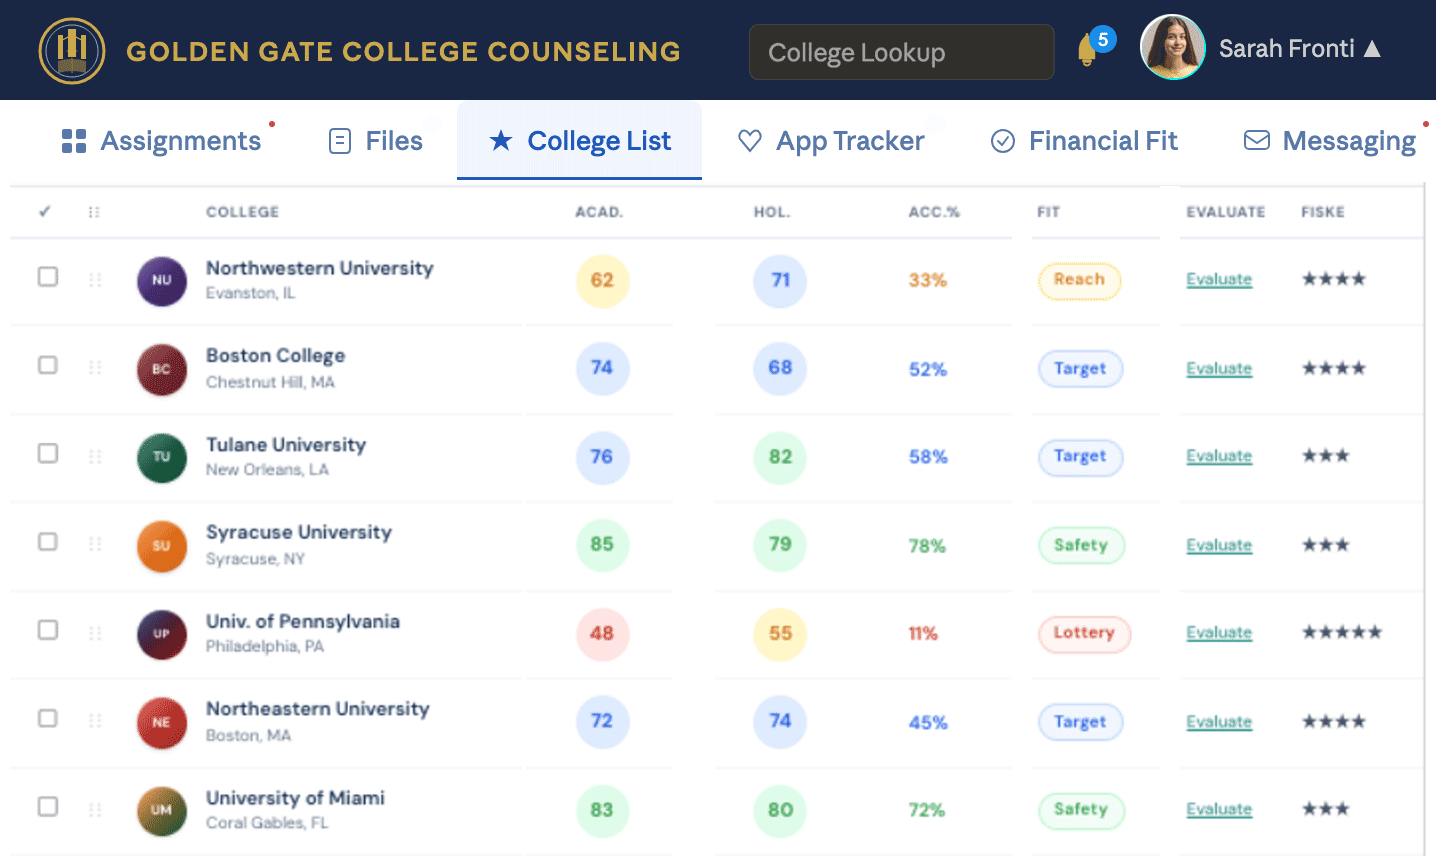
Task: Check the Northwestern University checkbox
Action: [x=48, y=277]
